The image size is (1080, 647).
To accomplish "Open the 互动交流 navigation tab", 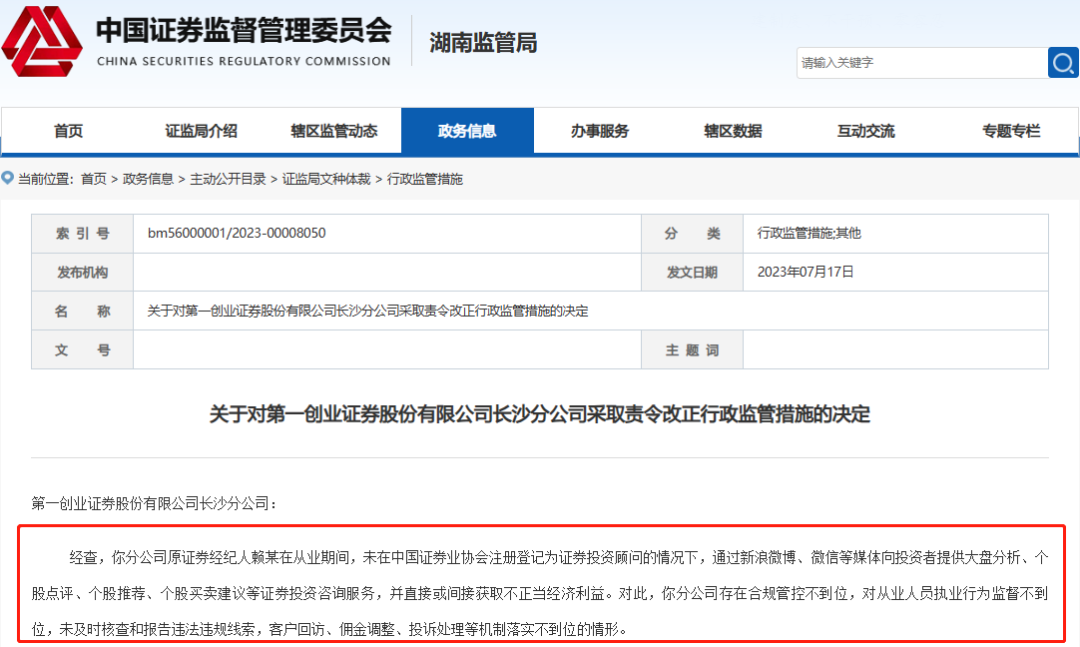I will coord(866,131).
